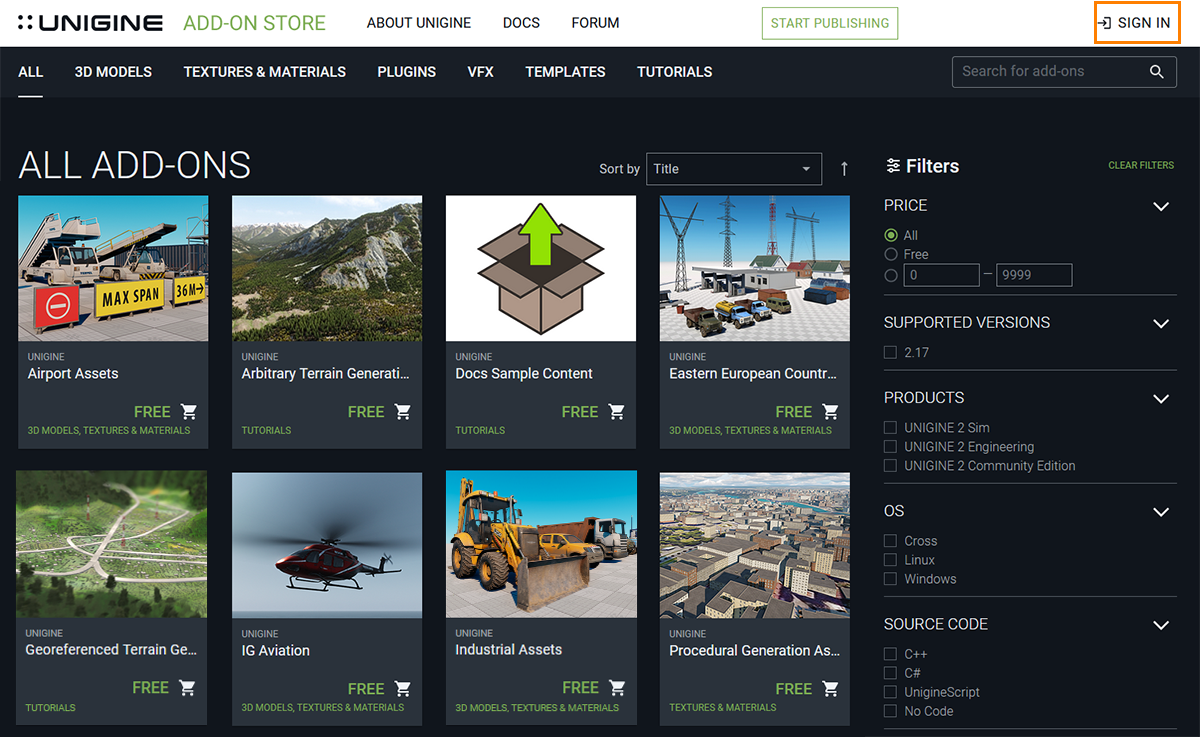Click cart icon for IG Aviation
The image size is (1200, 737).
point(403,688)
